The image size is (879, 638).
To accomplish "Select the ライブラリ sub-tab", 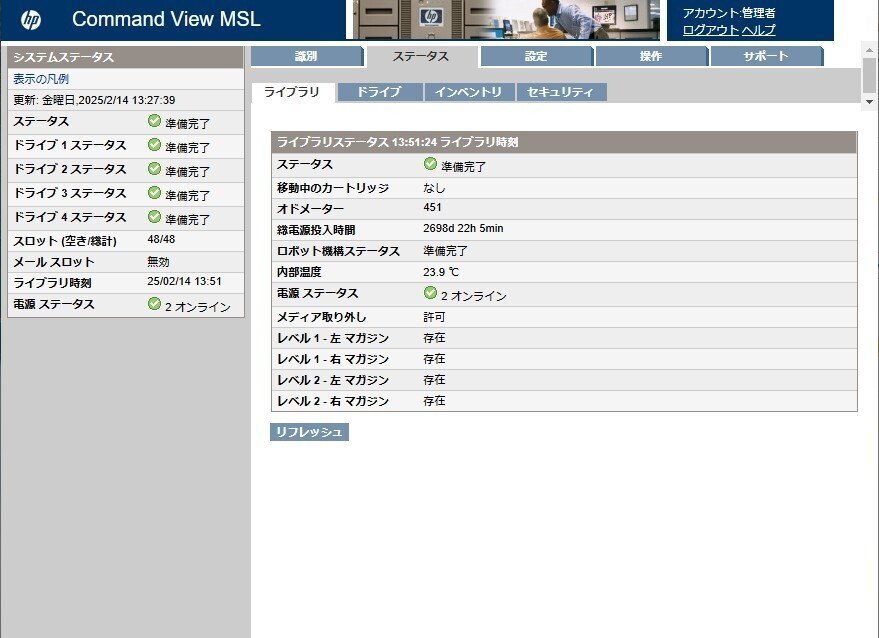I will pos(292,93).
